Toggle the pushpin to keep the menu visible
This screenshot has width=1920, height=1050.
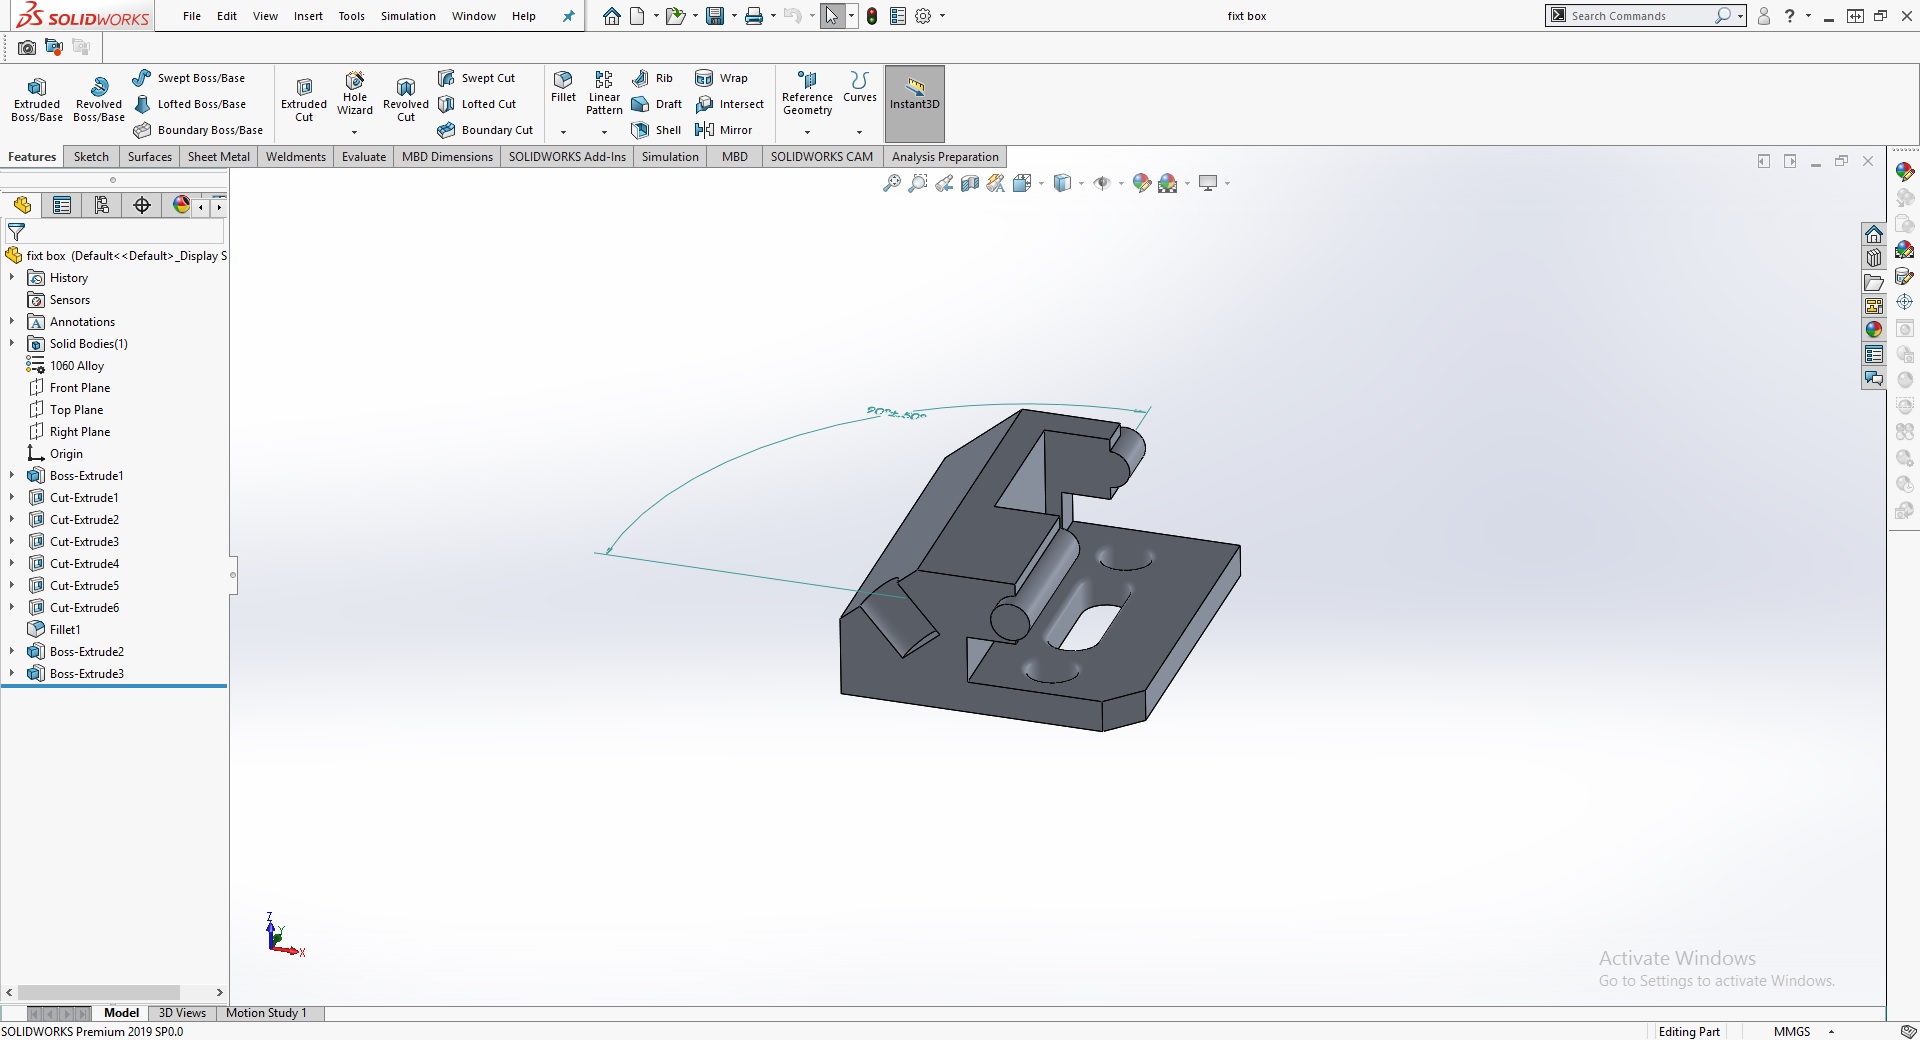click(x=569, y=16)
